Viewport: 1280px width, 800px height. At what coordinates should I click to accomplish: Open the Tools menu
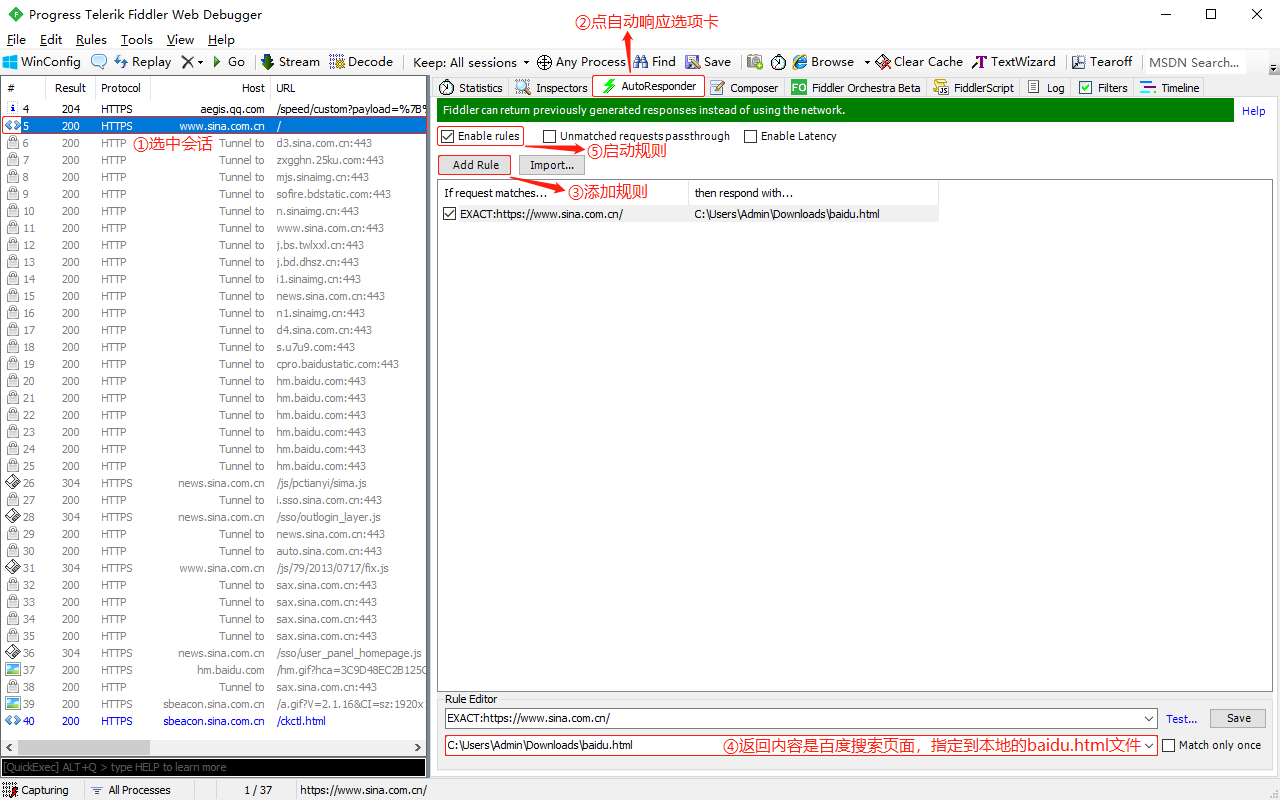click(137, 40)
